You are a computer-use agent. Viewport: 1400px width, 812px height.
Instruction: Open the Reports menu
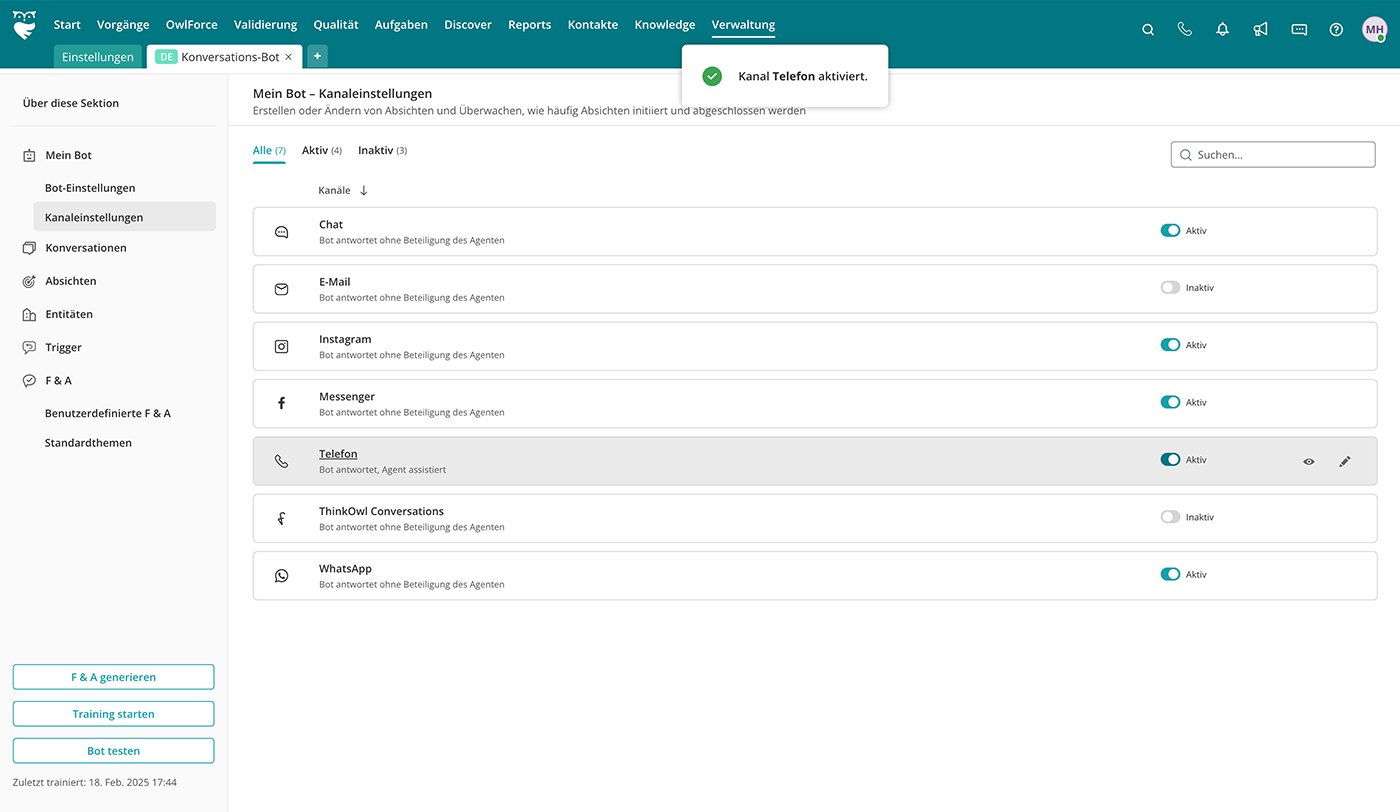click(529, 25)
